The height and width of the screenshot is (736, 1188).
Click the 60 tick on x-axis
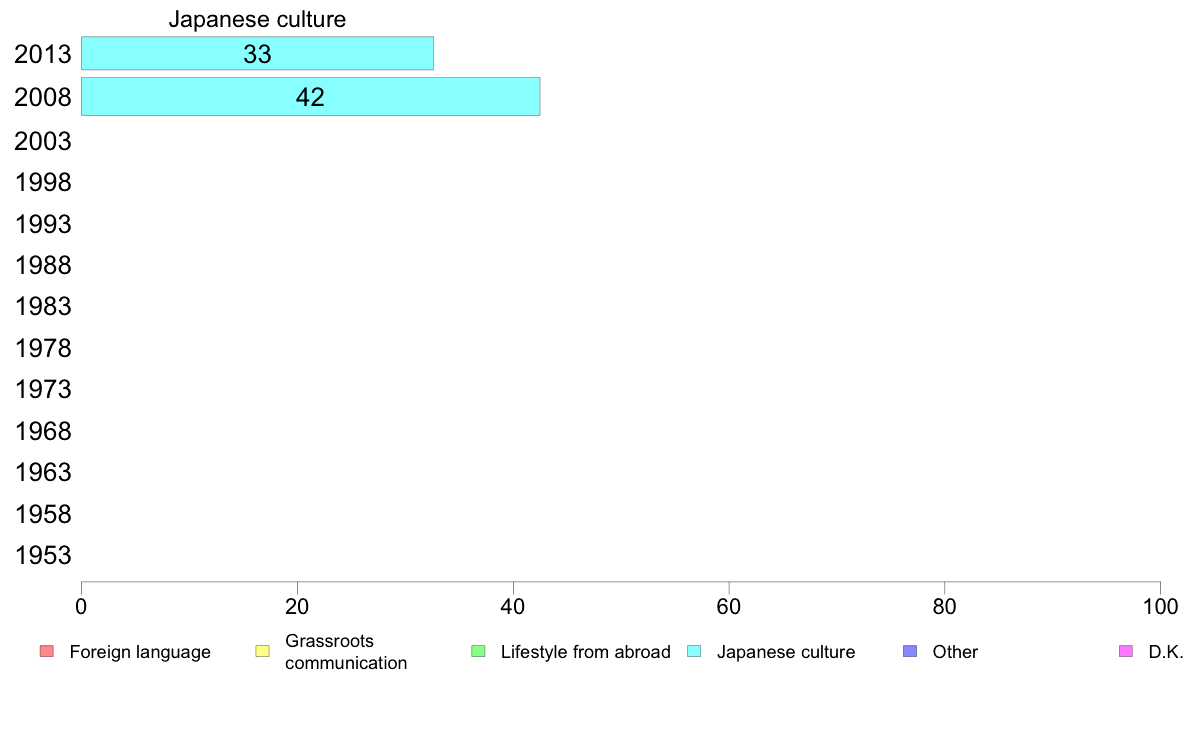click(x=729, y=606)
